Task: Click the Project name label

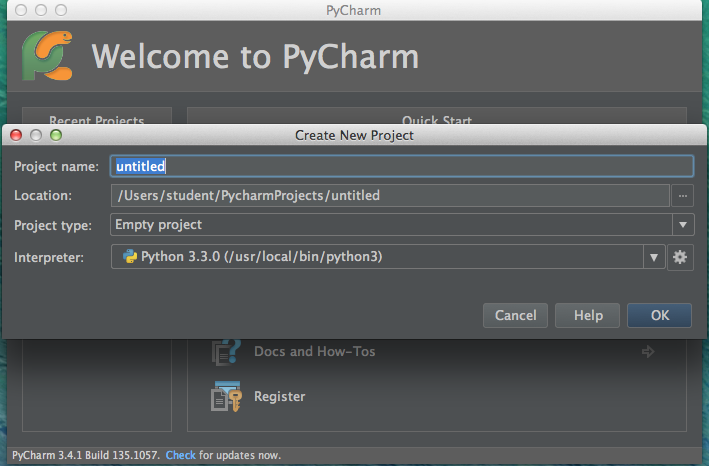Action: [x=57, y=167]
